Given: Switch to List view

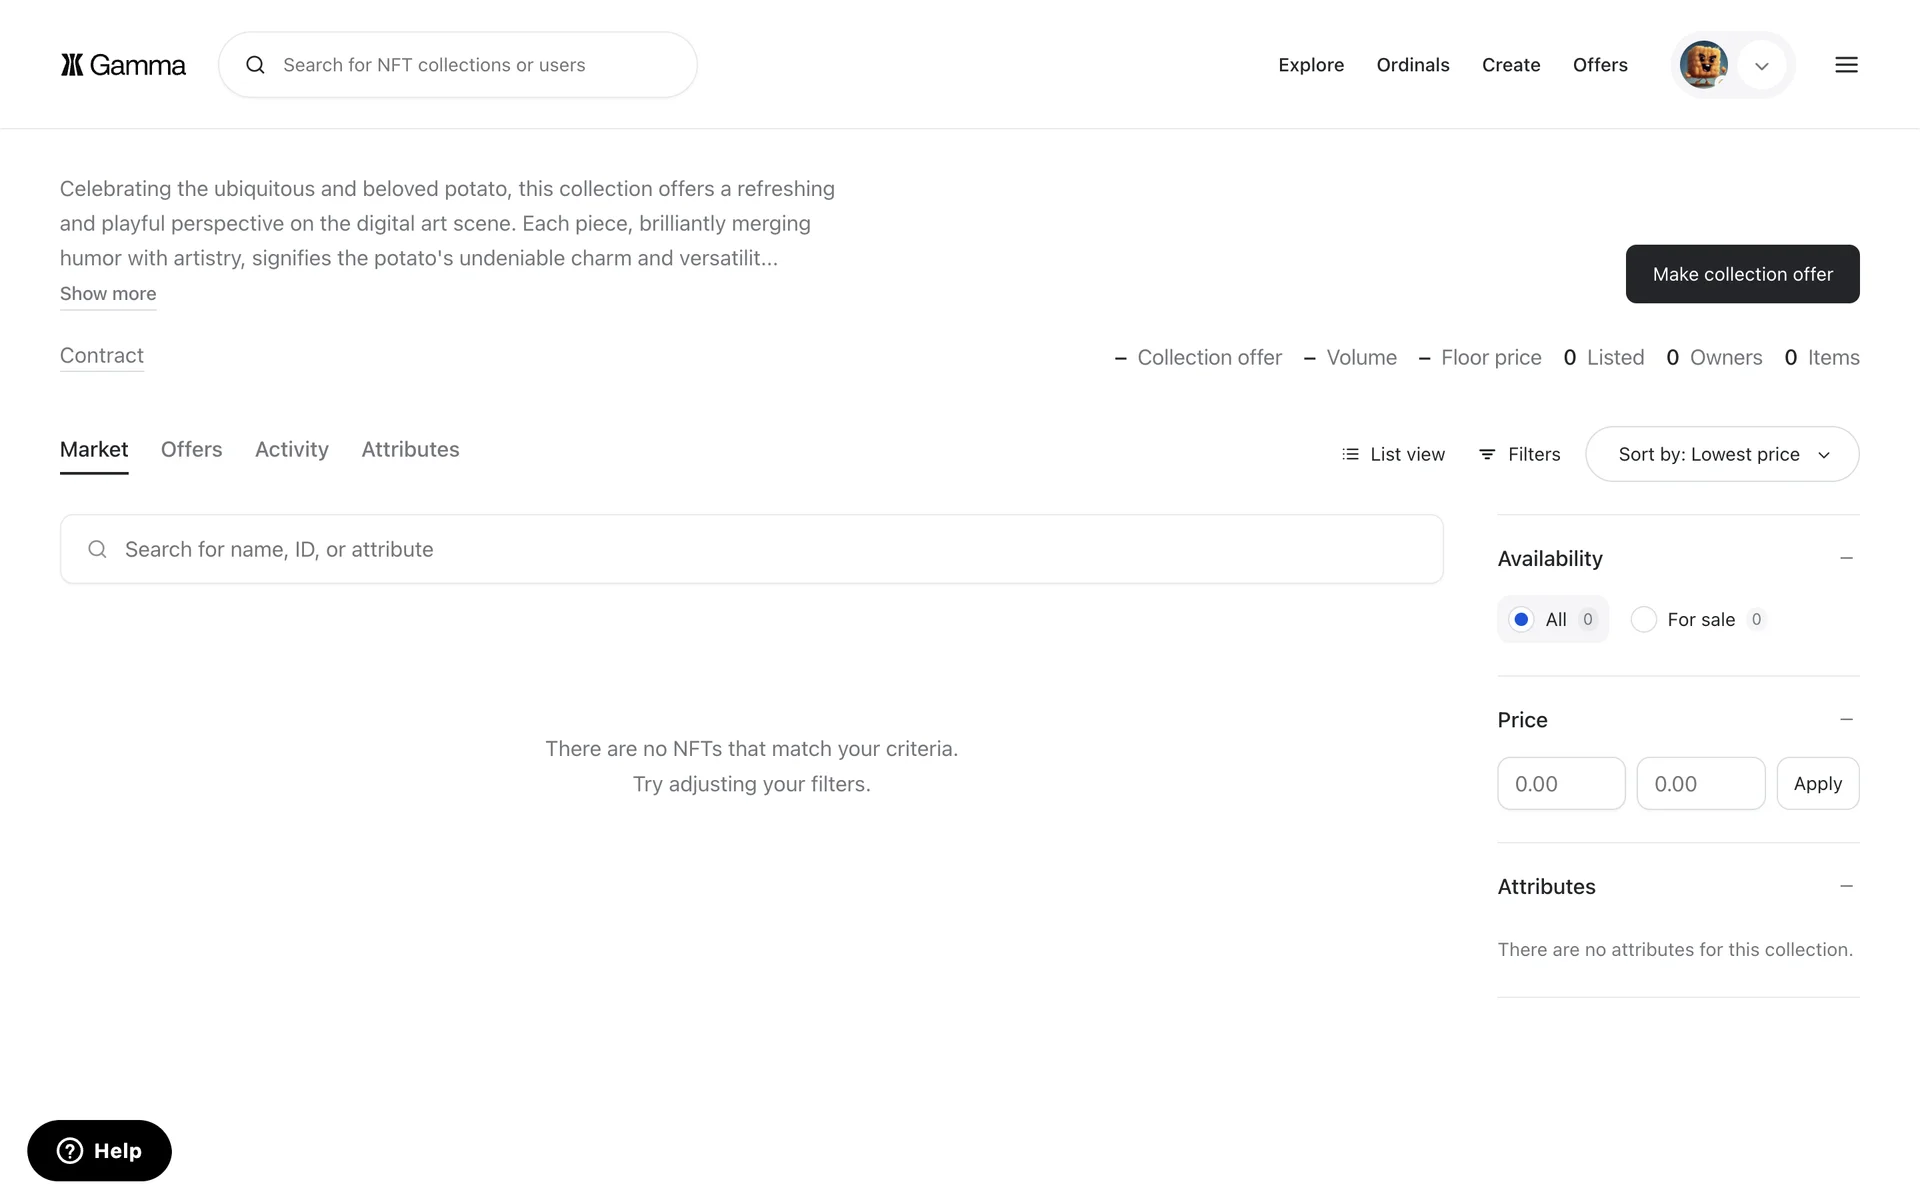Looking at the screenshot, I should point(1393,454).
